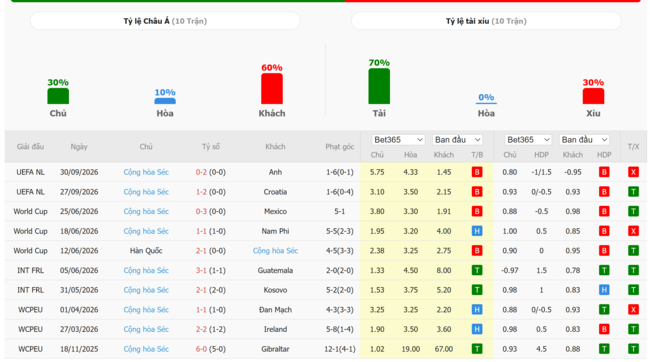The height and width of the screenshot is (362, 650).
Task: Click the handicap value -1/1.5
Action: coord(541,172)
